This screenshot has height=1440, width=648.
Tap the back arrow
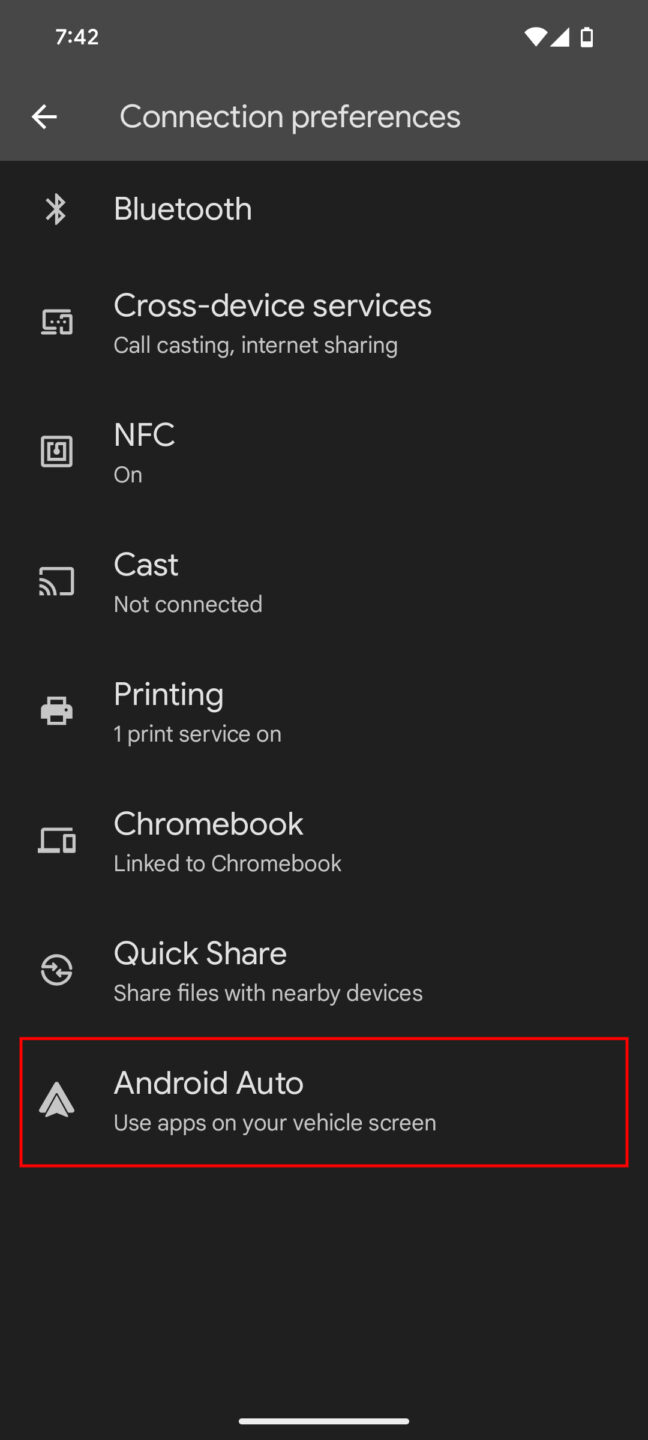tap(44, 116)
